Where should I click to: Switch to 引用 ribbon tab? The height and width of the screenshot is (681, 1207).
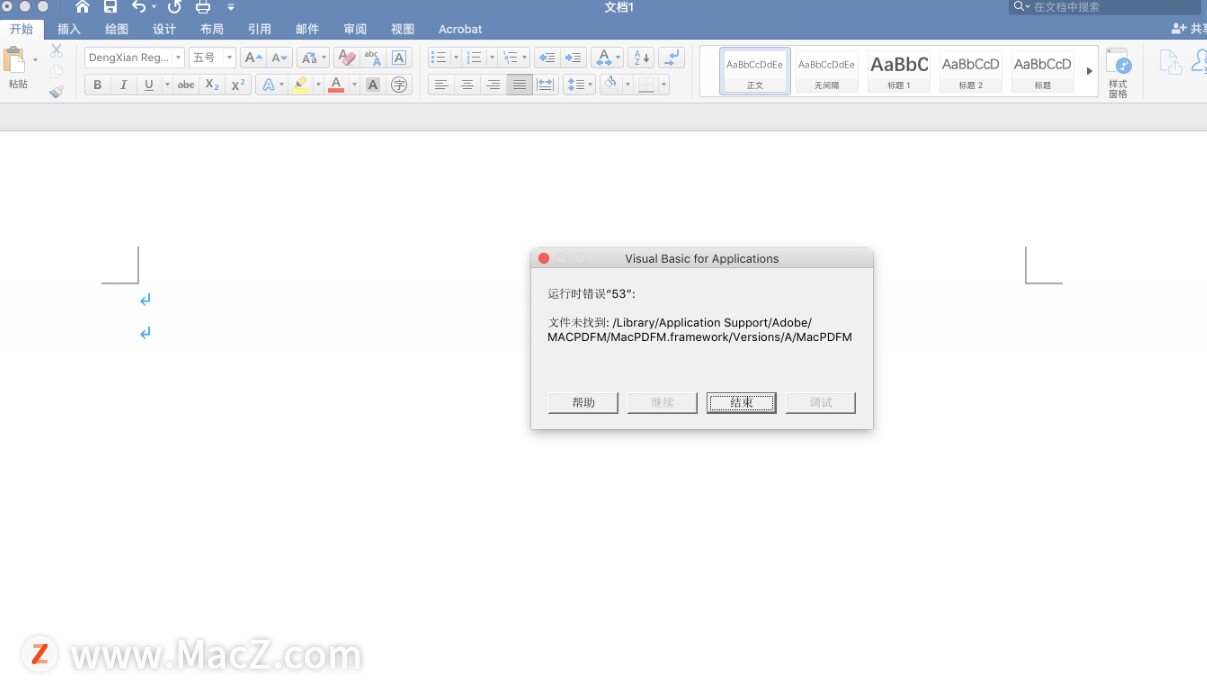[259, 29]
